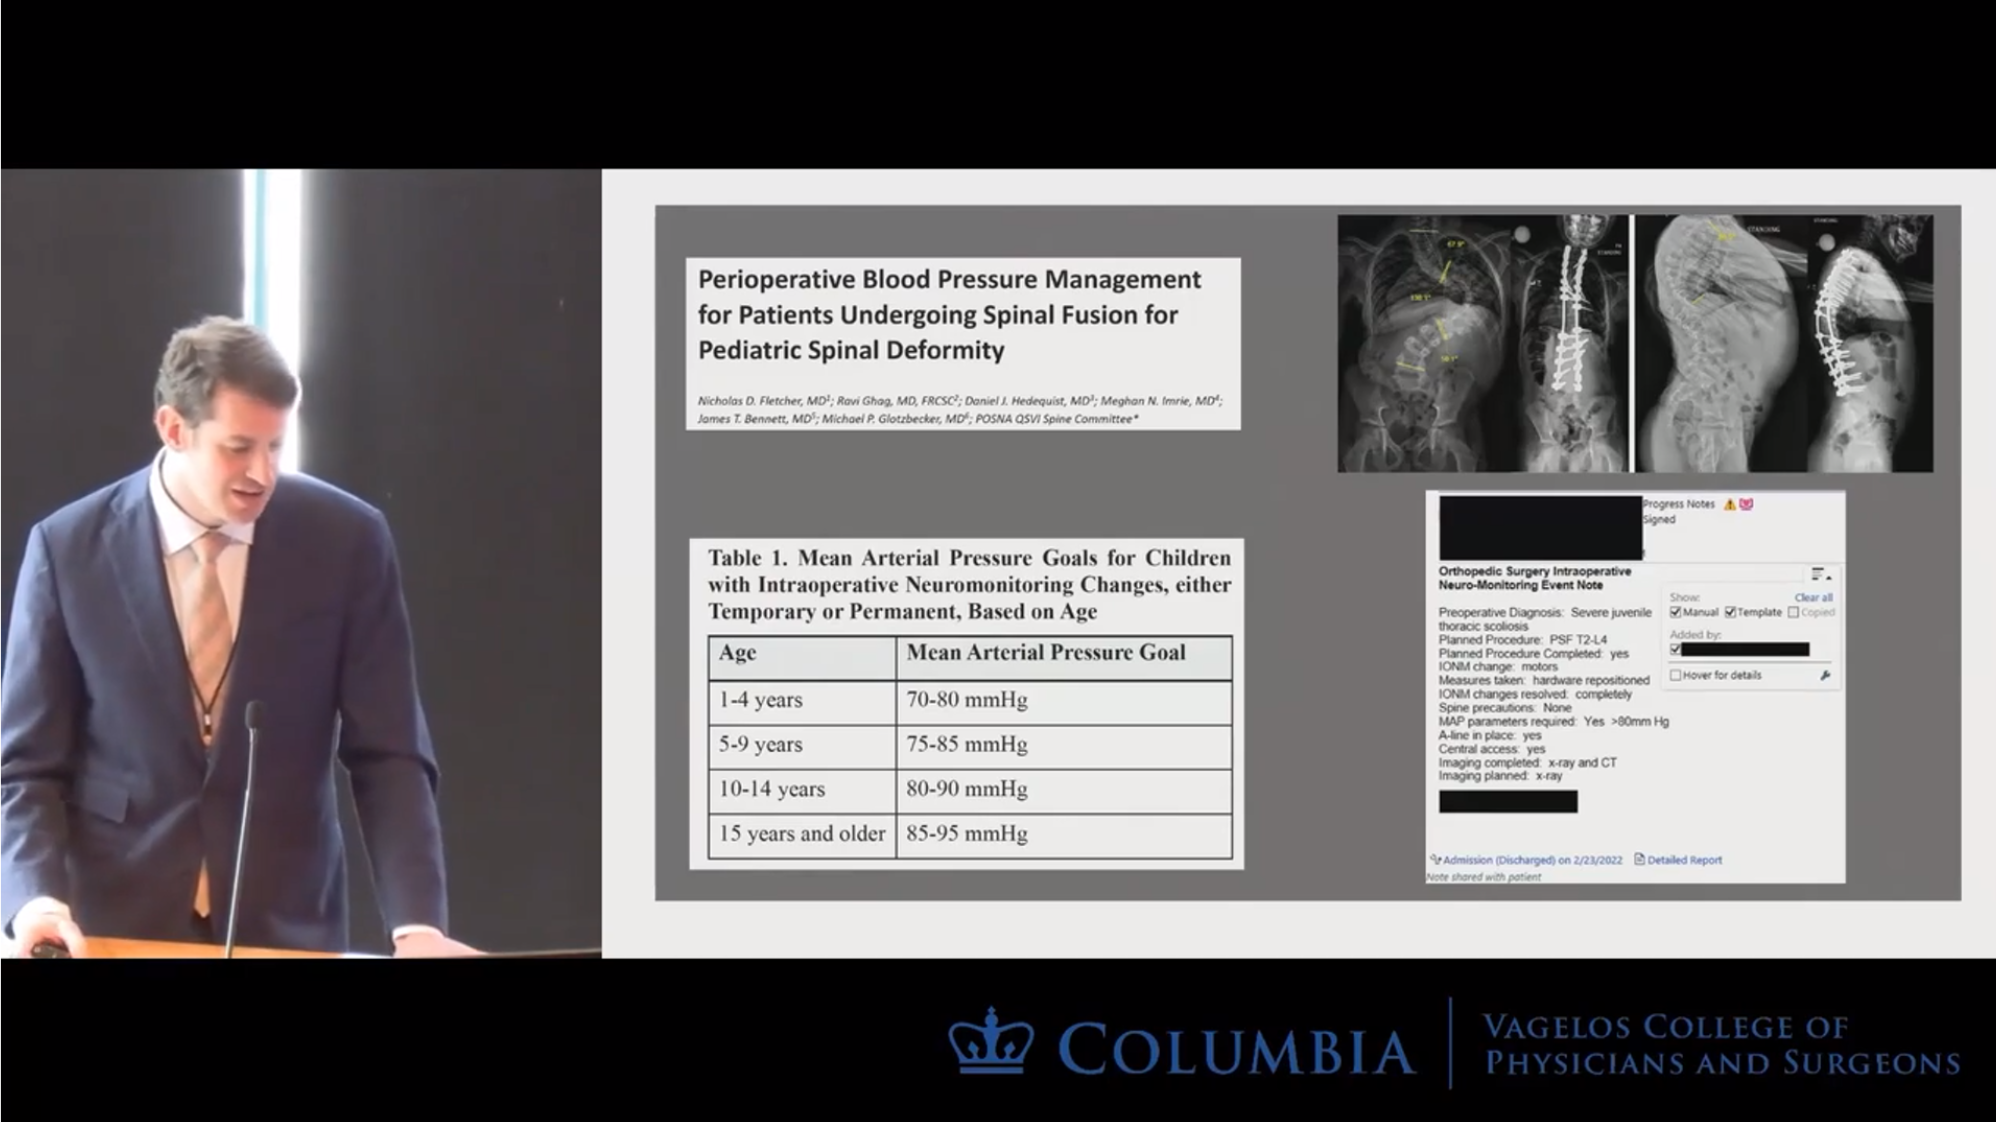Viewport: 1996px width, 1122px height.
Task: Click the 1-4 years table cell
Action: (802, 701)
